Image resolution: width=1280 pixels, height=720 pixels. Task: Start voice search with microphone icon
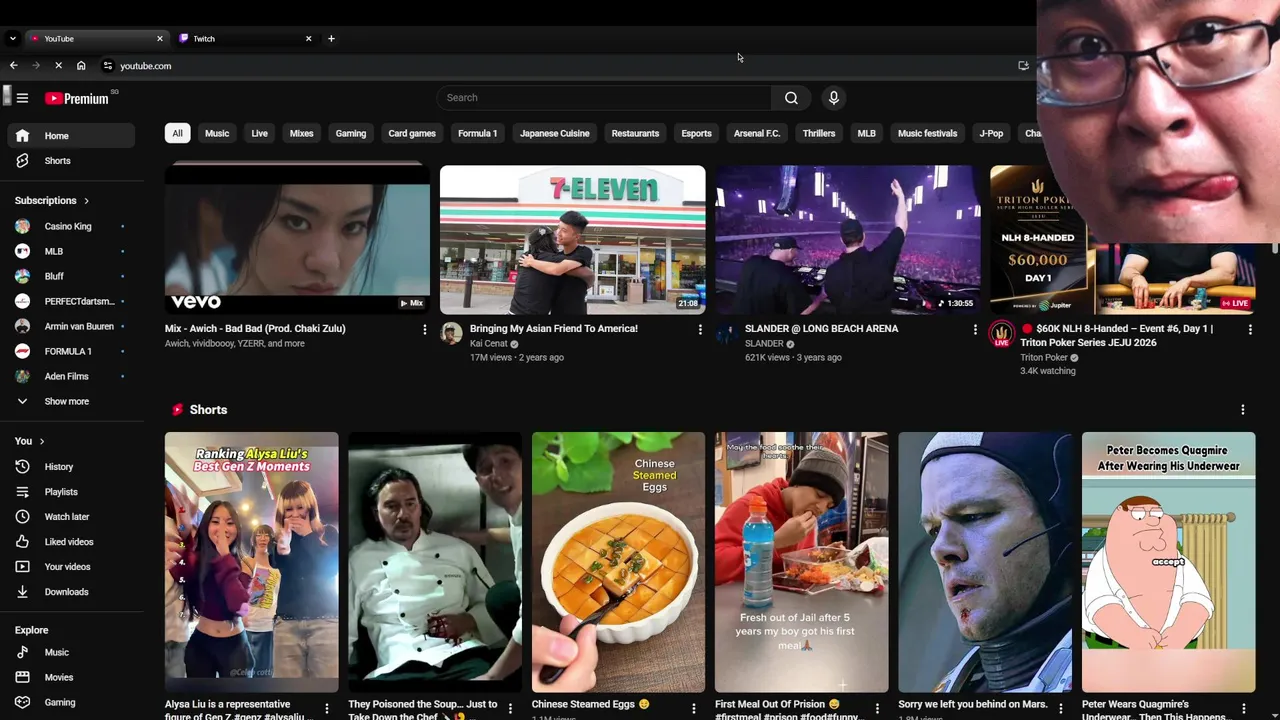833,98
